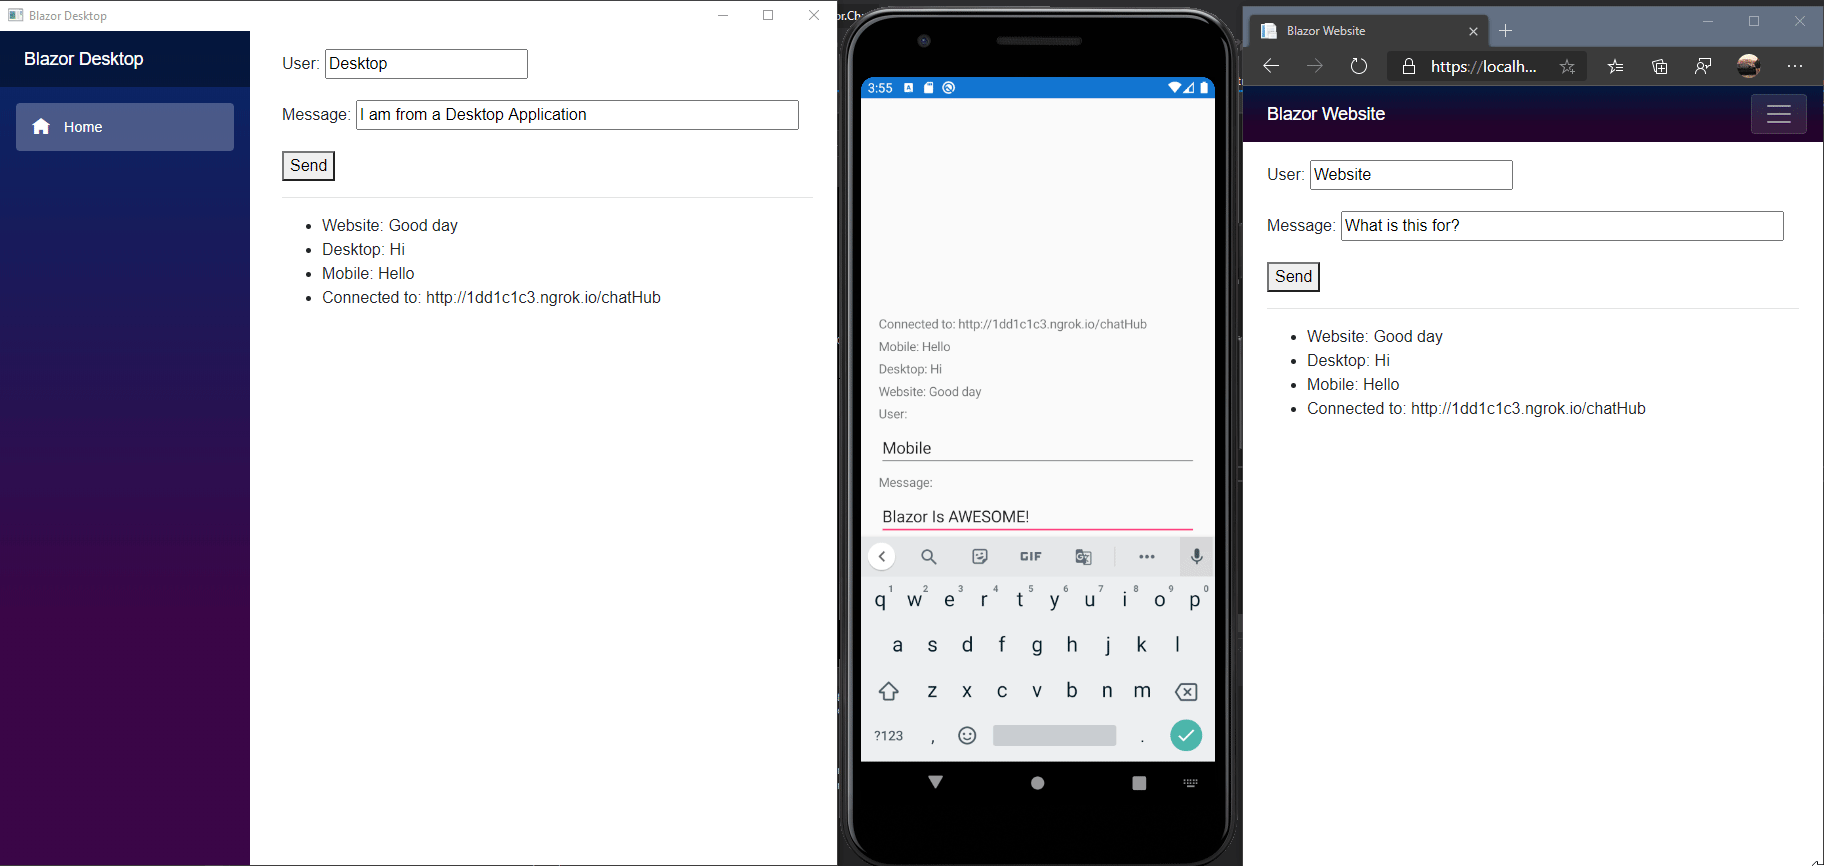Tap keyboard translate icon
The image size is (1824, 866).
1083,557
